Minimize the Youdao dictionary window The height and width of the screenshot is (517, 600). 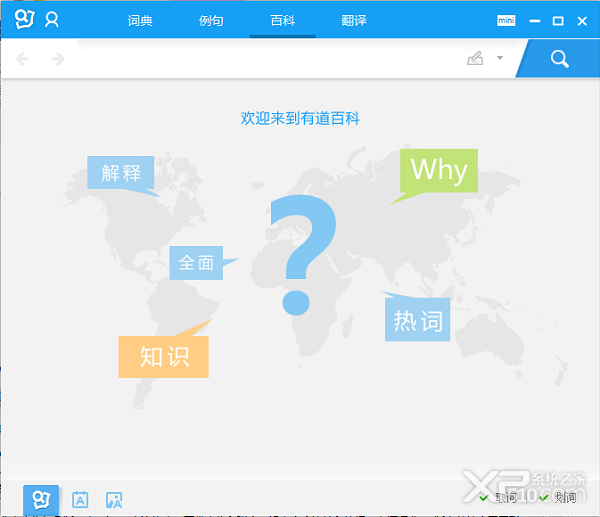coord(535,21)
